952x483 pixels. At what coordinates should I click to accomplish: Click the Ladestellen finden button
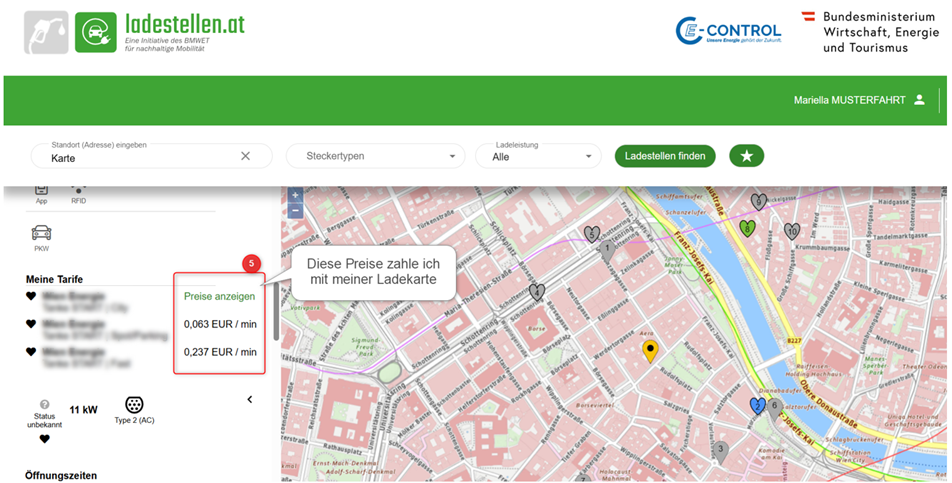click(665, 155)
